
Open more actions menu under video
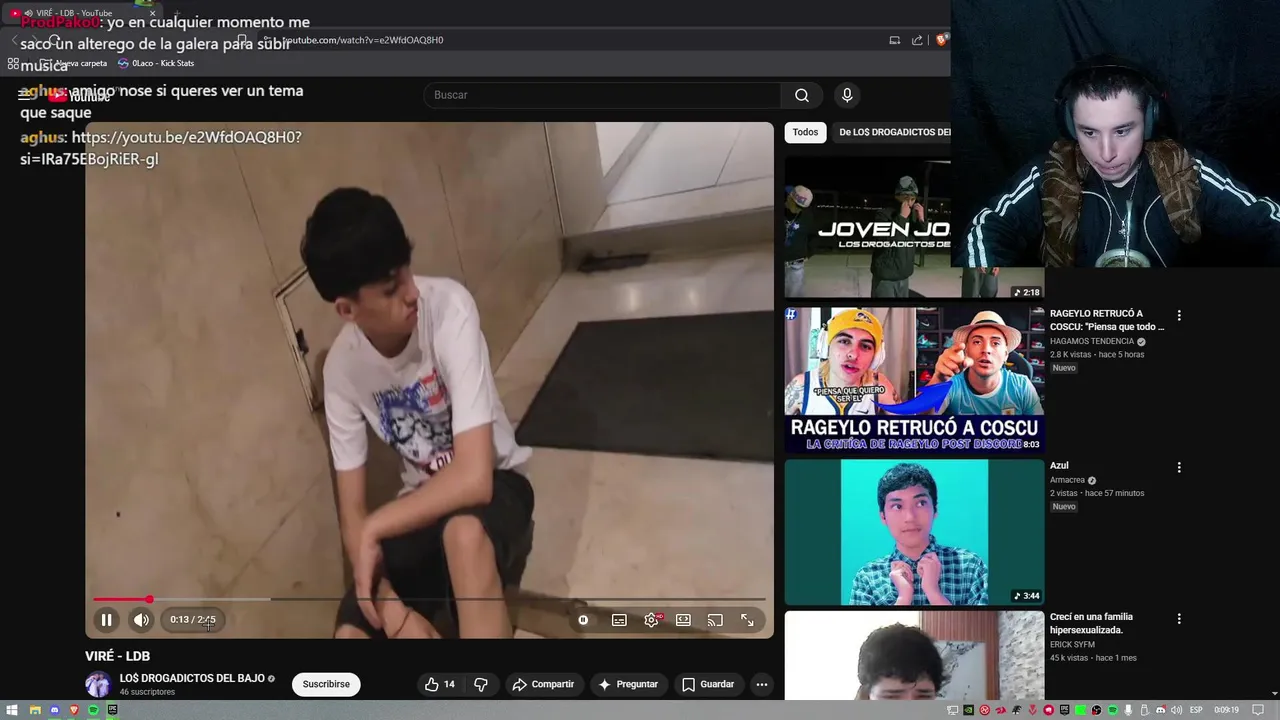(762, 684)
